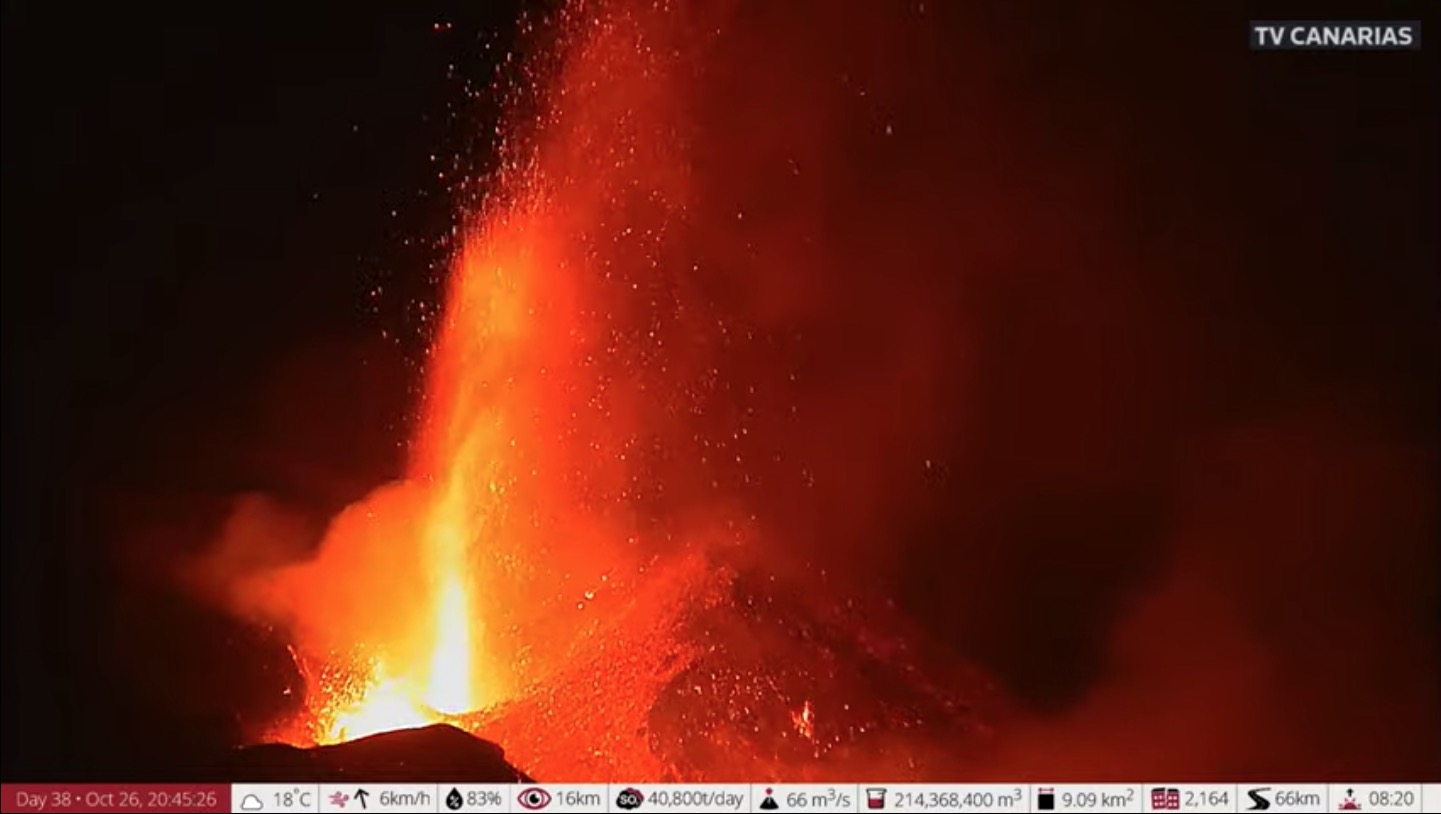This screenshot has height=814, width=1441.
Task: Click the 2,164 buildings count
Action: 1207,799
